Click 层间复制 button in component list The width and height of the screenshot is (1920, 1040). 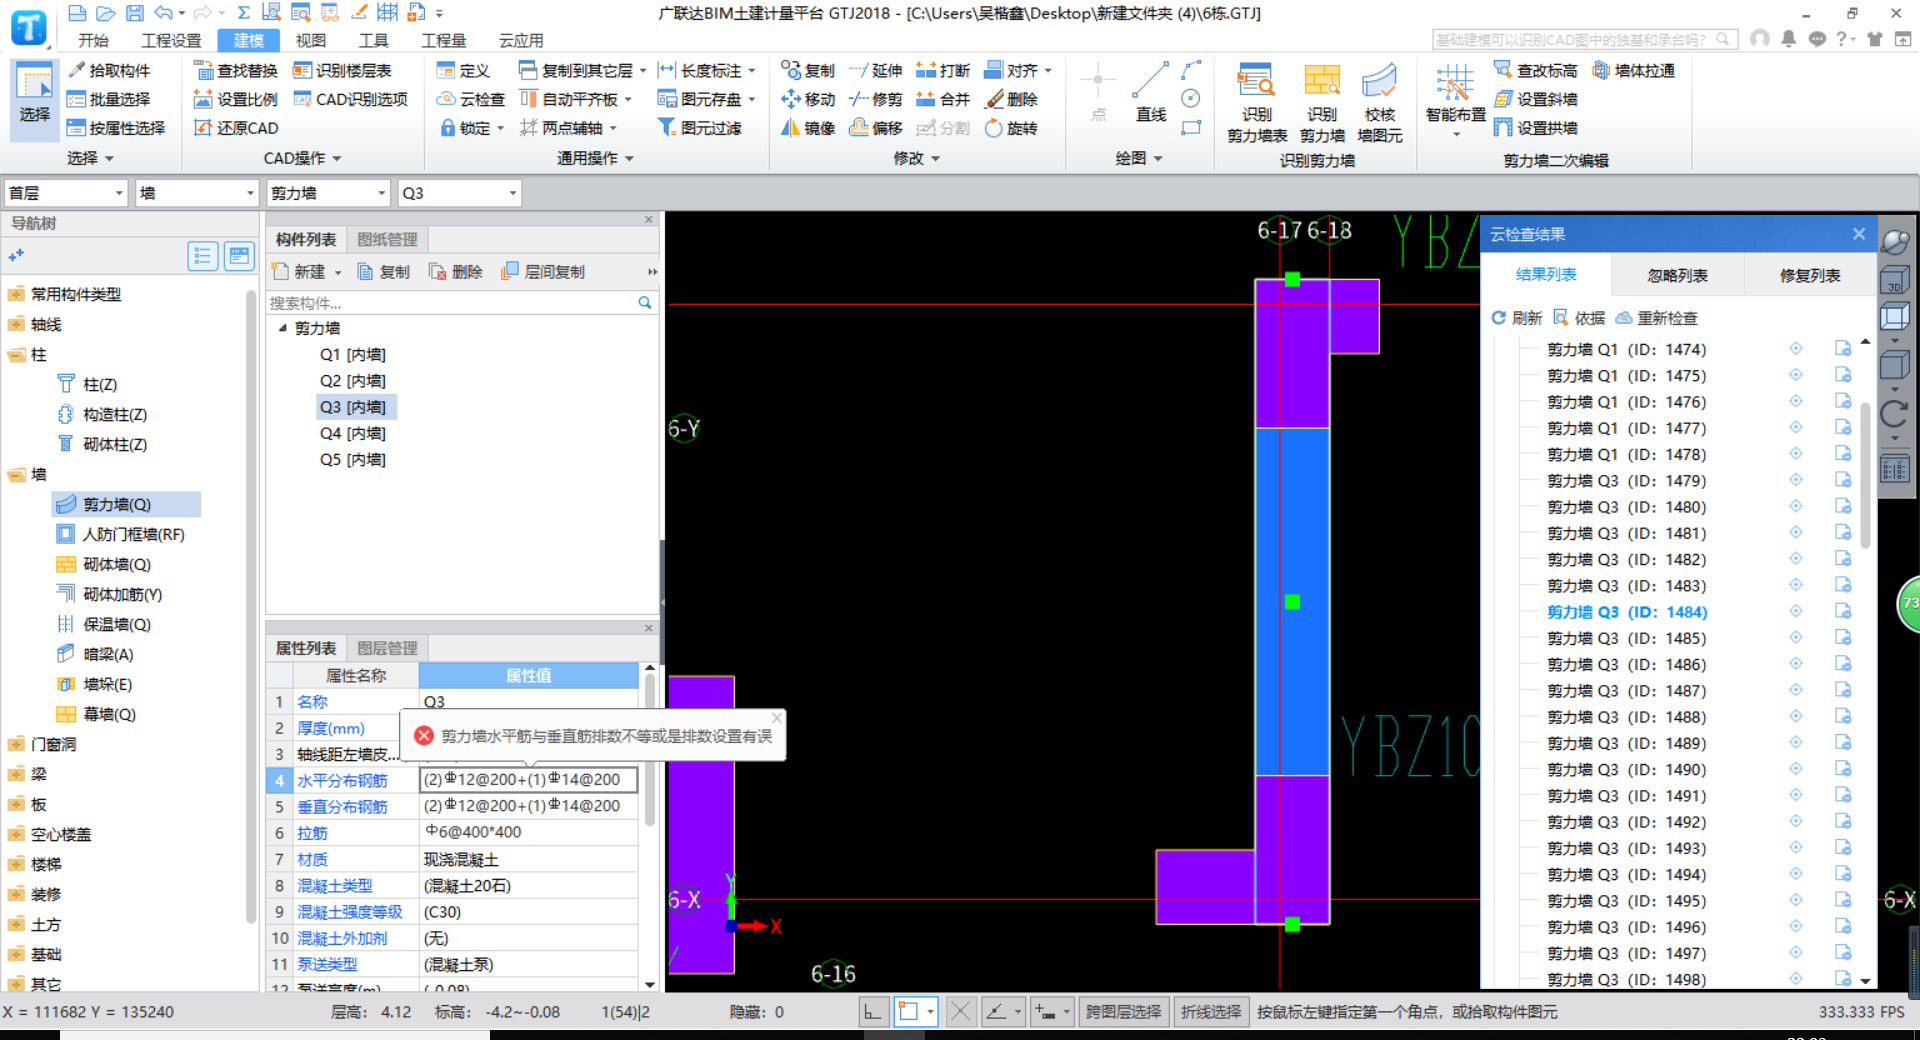543,271
